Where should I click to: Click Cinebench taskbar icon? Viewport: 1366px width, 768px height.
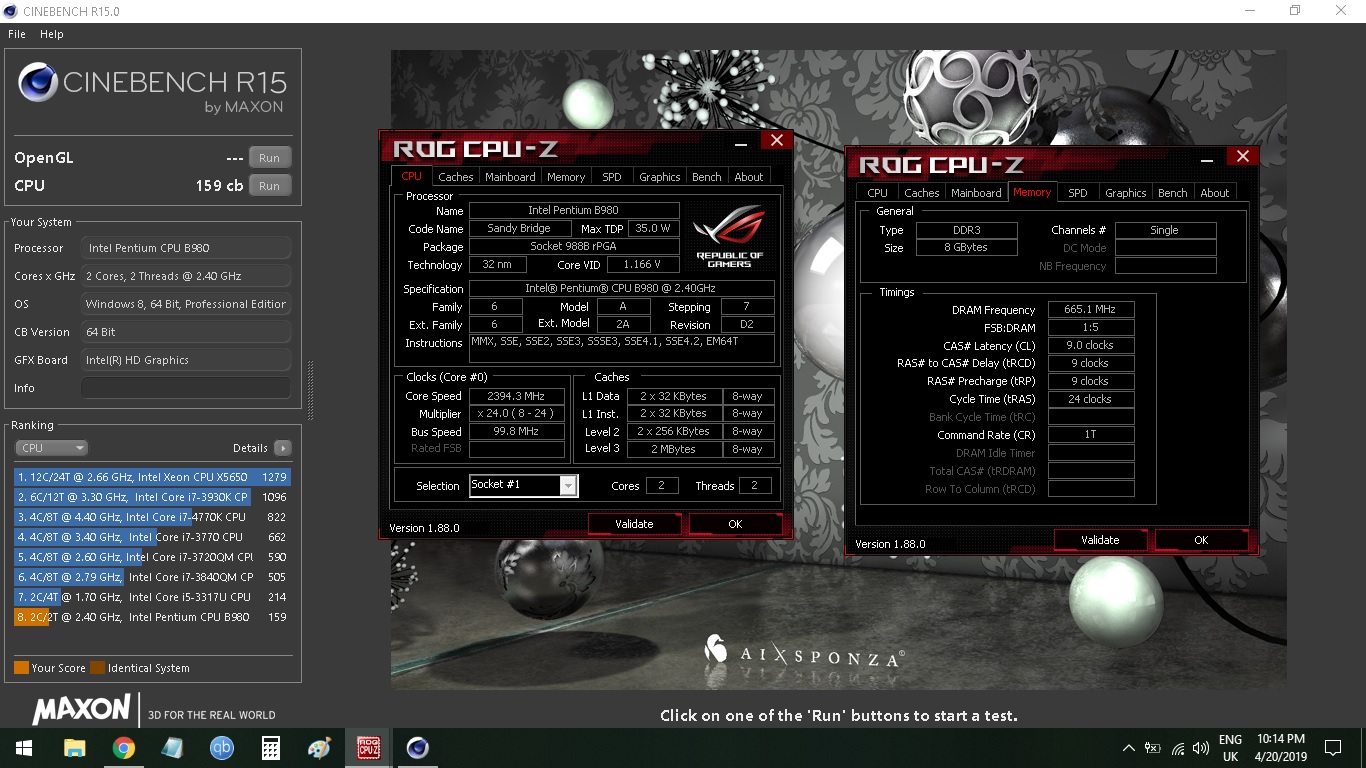417,748
